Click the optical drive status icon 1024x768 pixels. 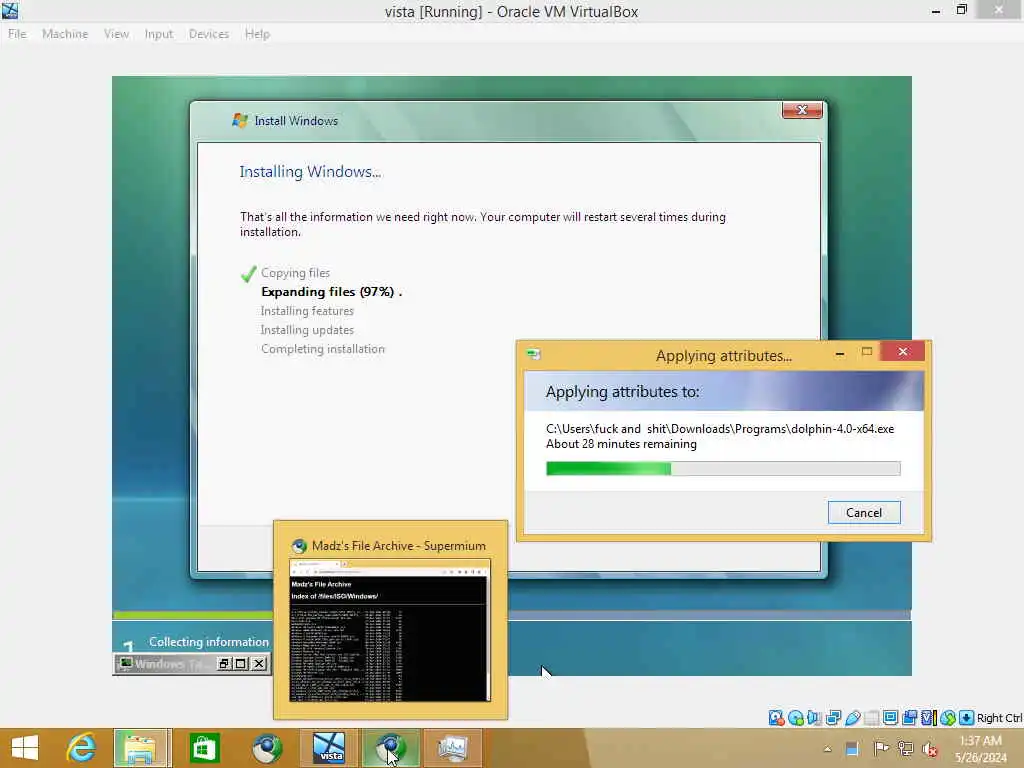point(795,718)
